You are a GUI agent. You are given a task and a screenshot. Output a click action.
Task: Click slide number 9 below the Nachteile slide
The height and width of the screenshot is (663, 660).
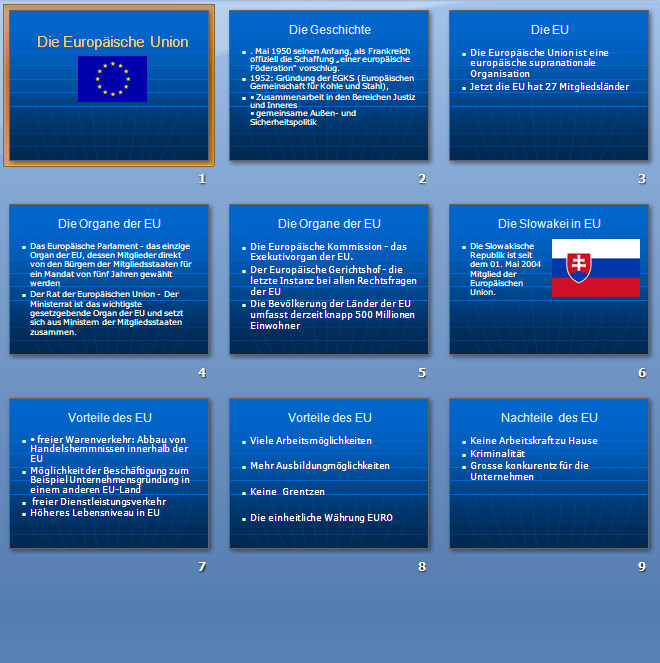[642, 567]
